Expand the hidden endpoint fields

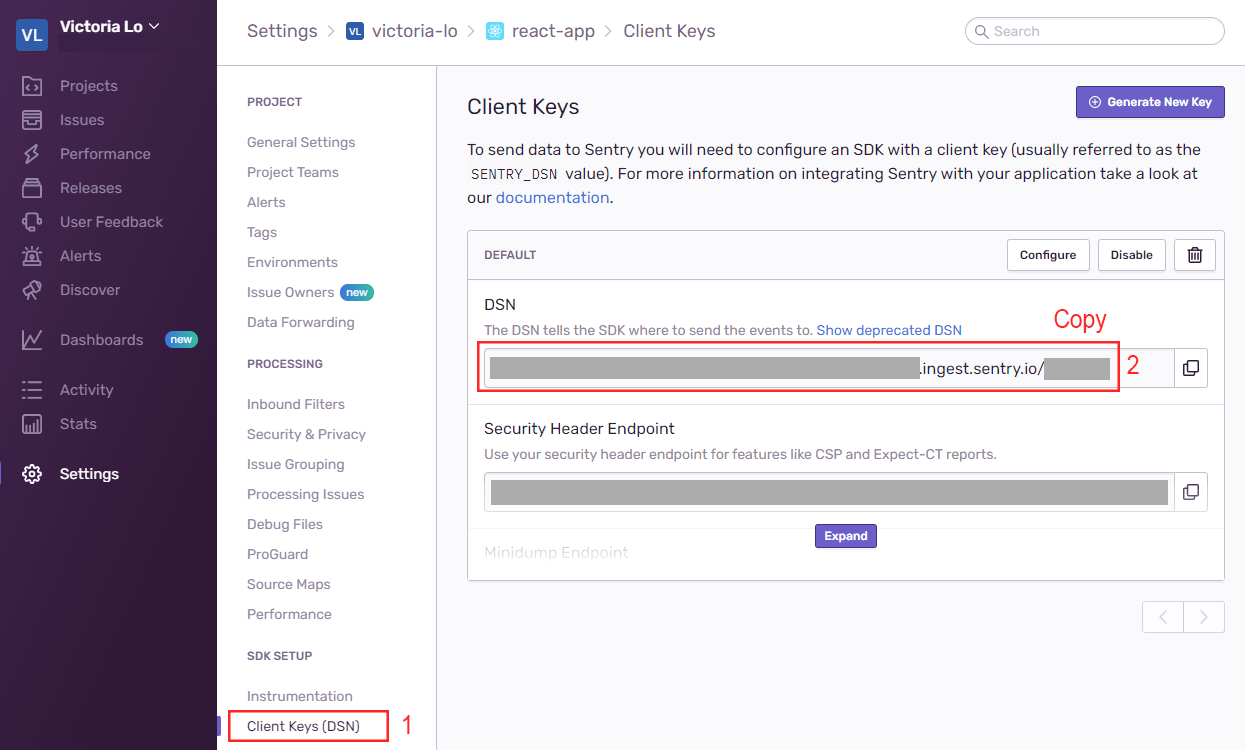(846, 536)
